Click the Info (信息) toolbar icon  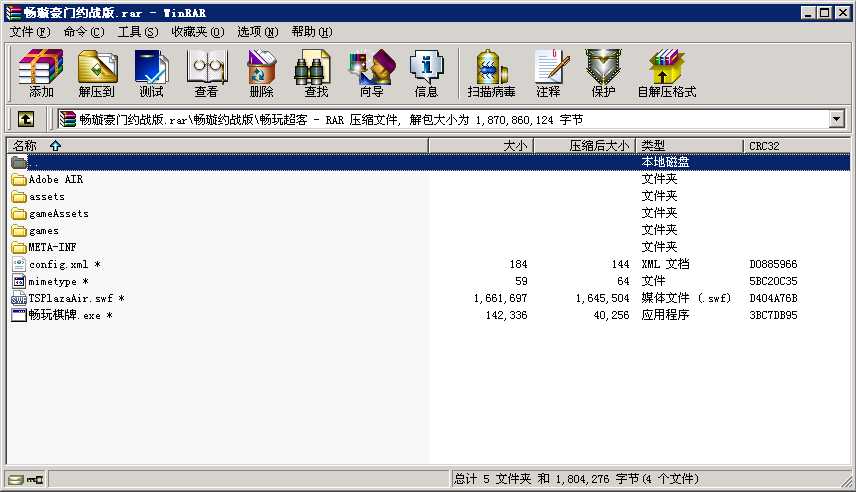426,74
